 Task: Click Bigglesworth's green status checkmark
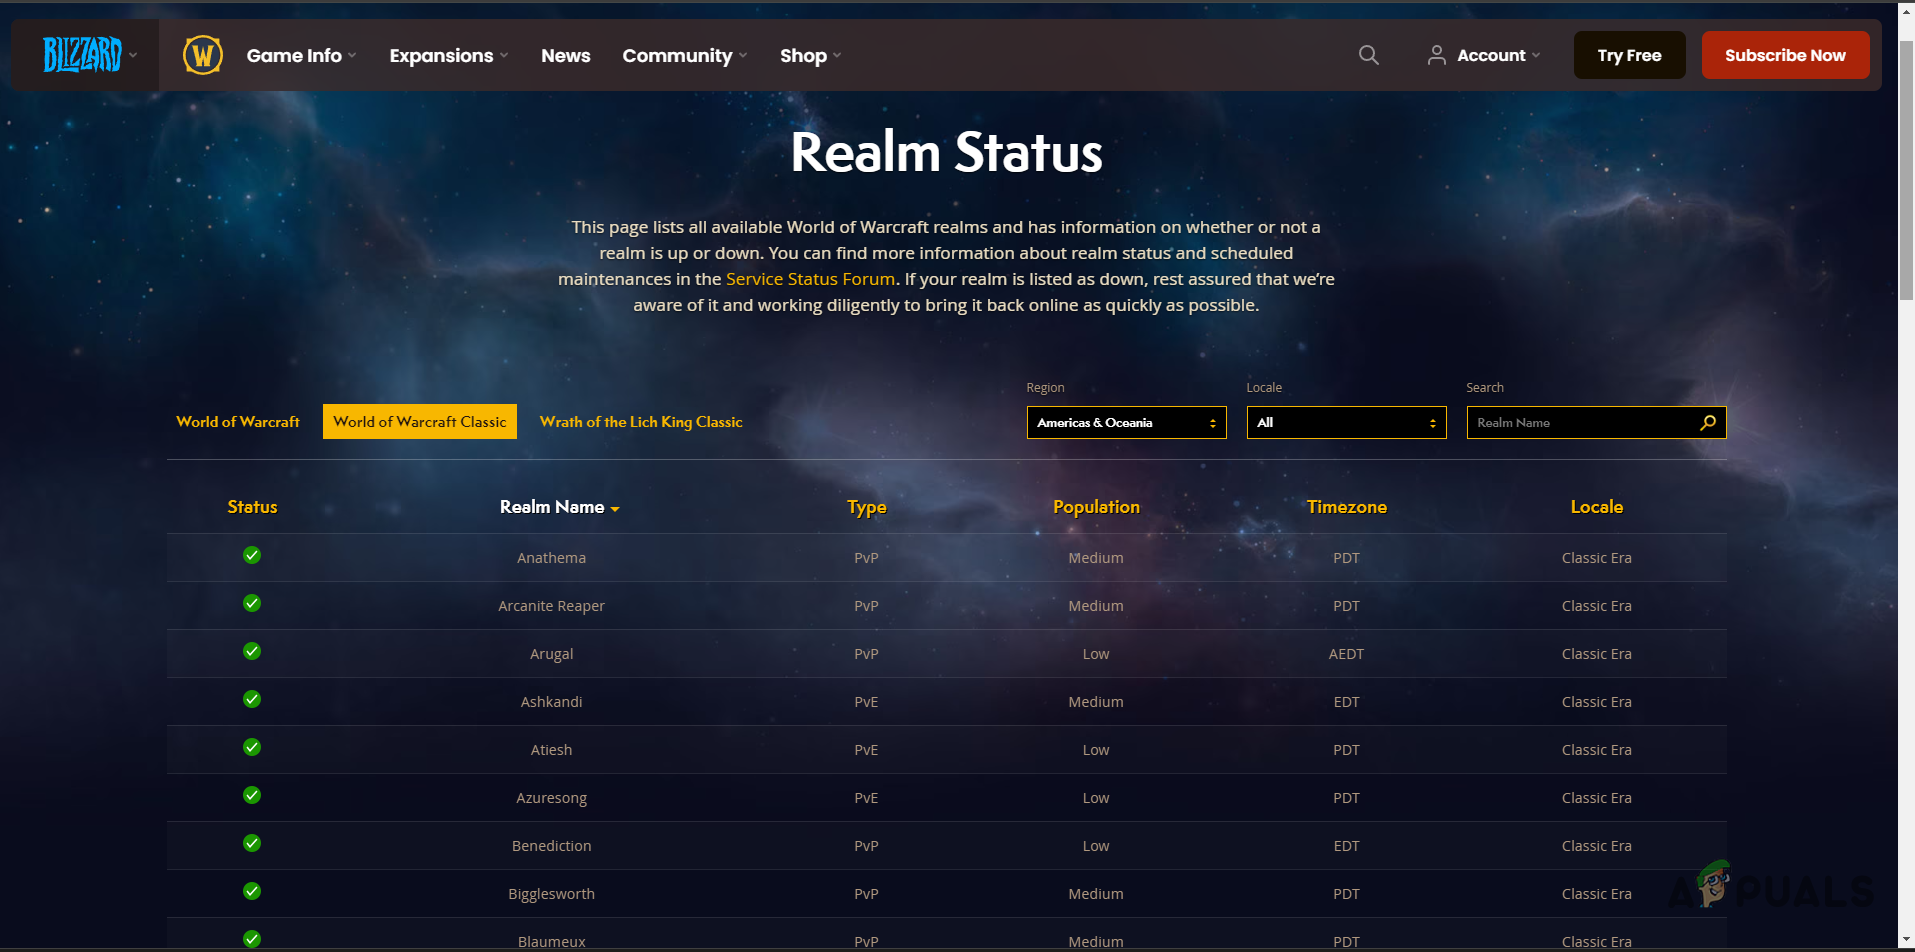[251, 891]
